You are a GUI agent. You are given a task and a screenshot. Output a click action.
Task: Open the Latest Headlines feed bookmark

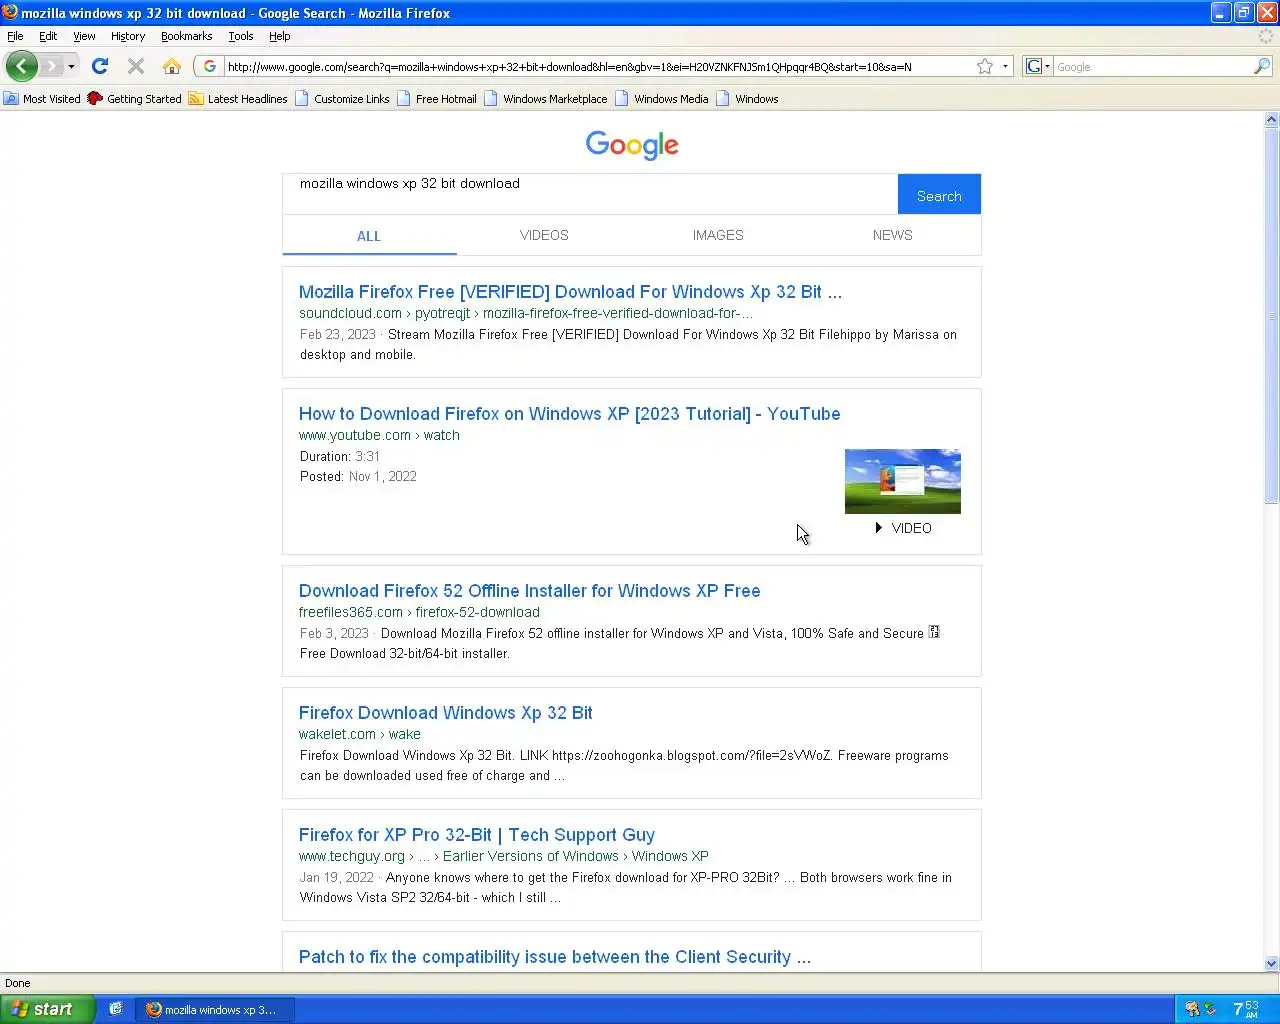[x=238, y=98]
